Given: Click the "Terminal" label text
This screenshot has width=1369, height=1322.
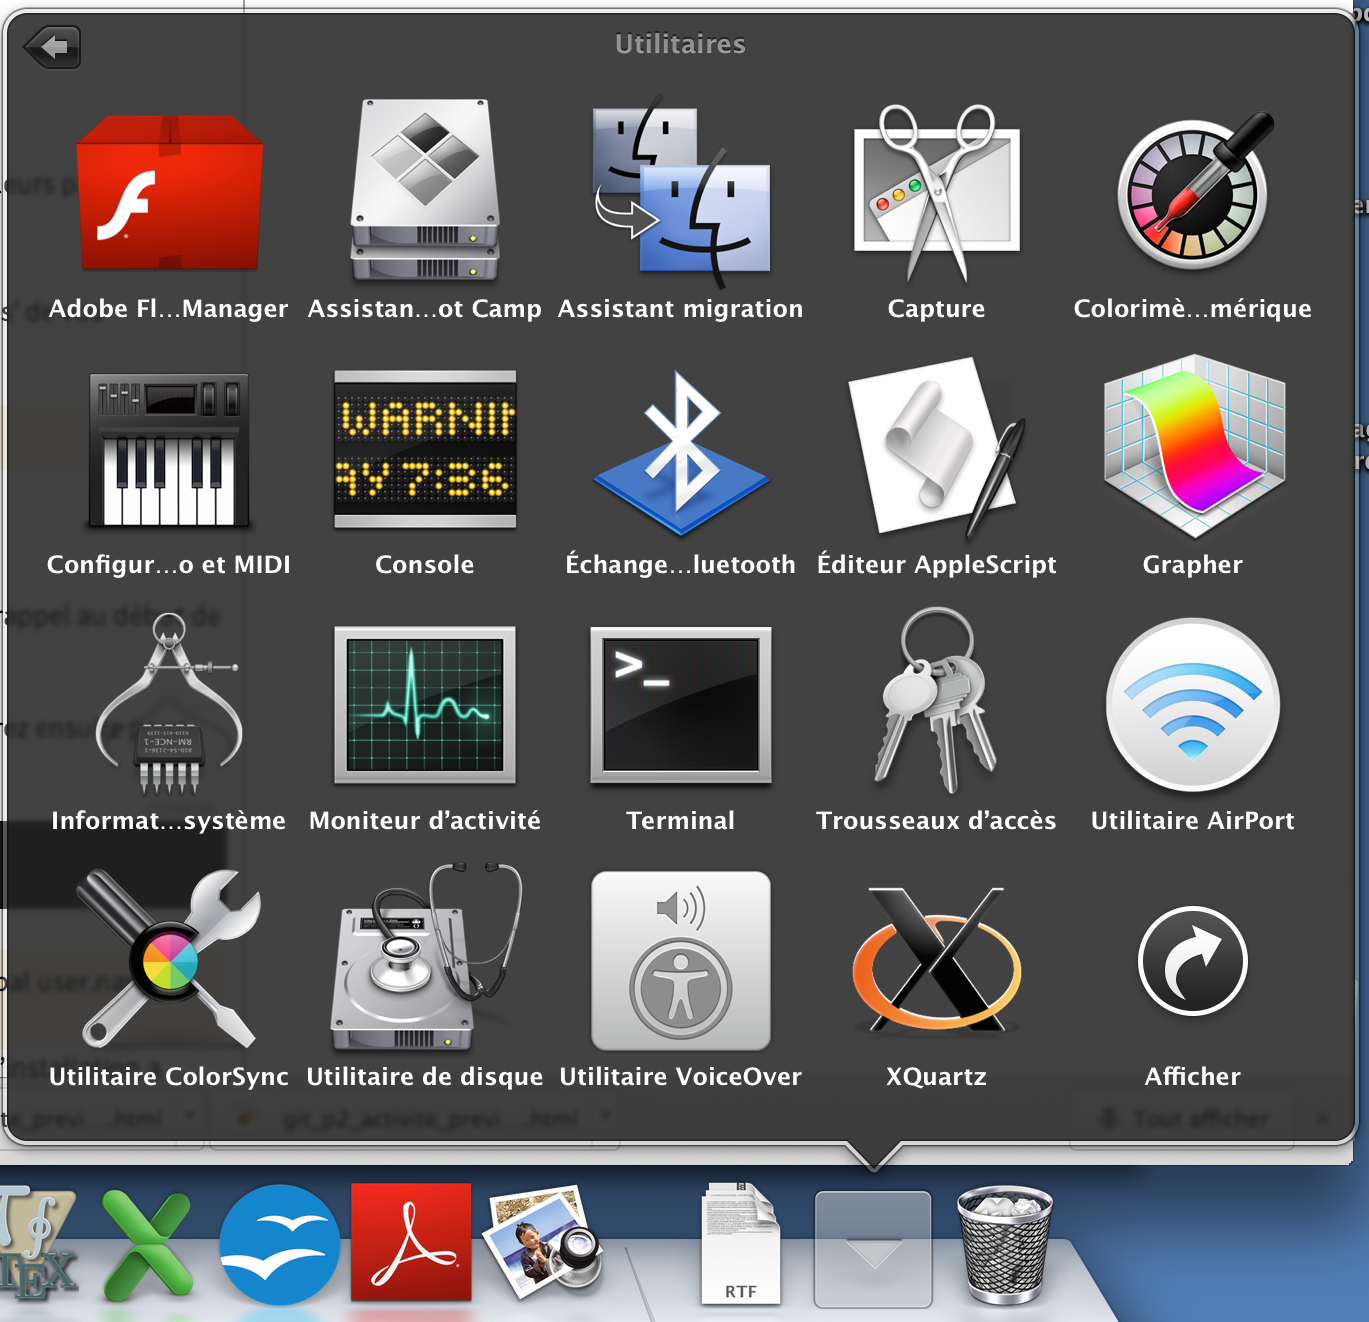Looking at the screenshot, I should tap(681, 821).
